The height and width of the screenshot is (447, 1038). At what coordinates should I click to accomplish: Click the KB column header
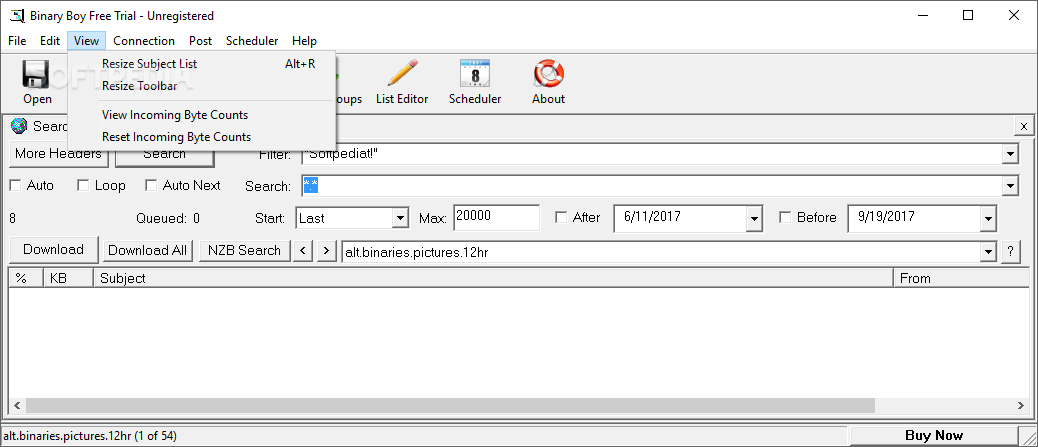tap(69, 278)
